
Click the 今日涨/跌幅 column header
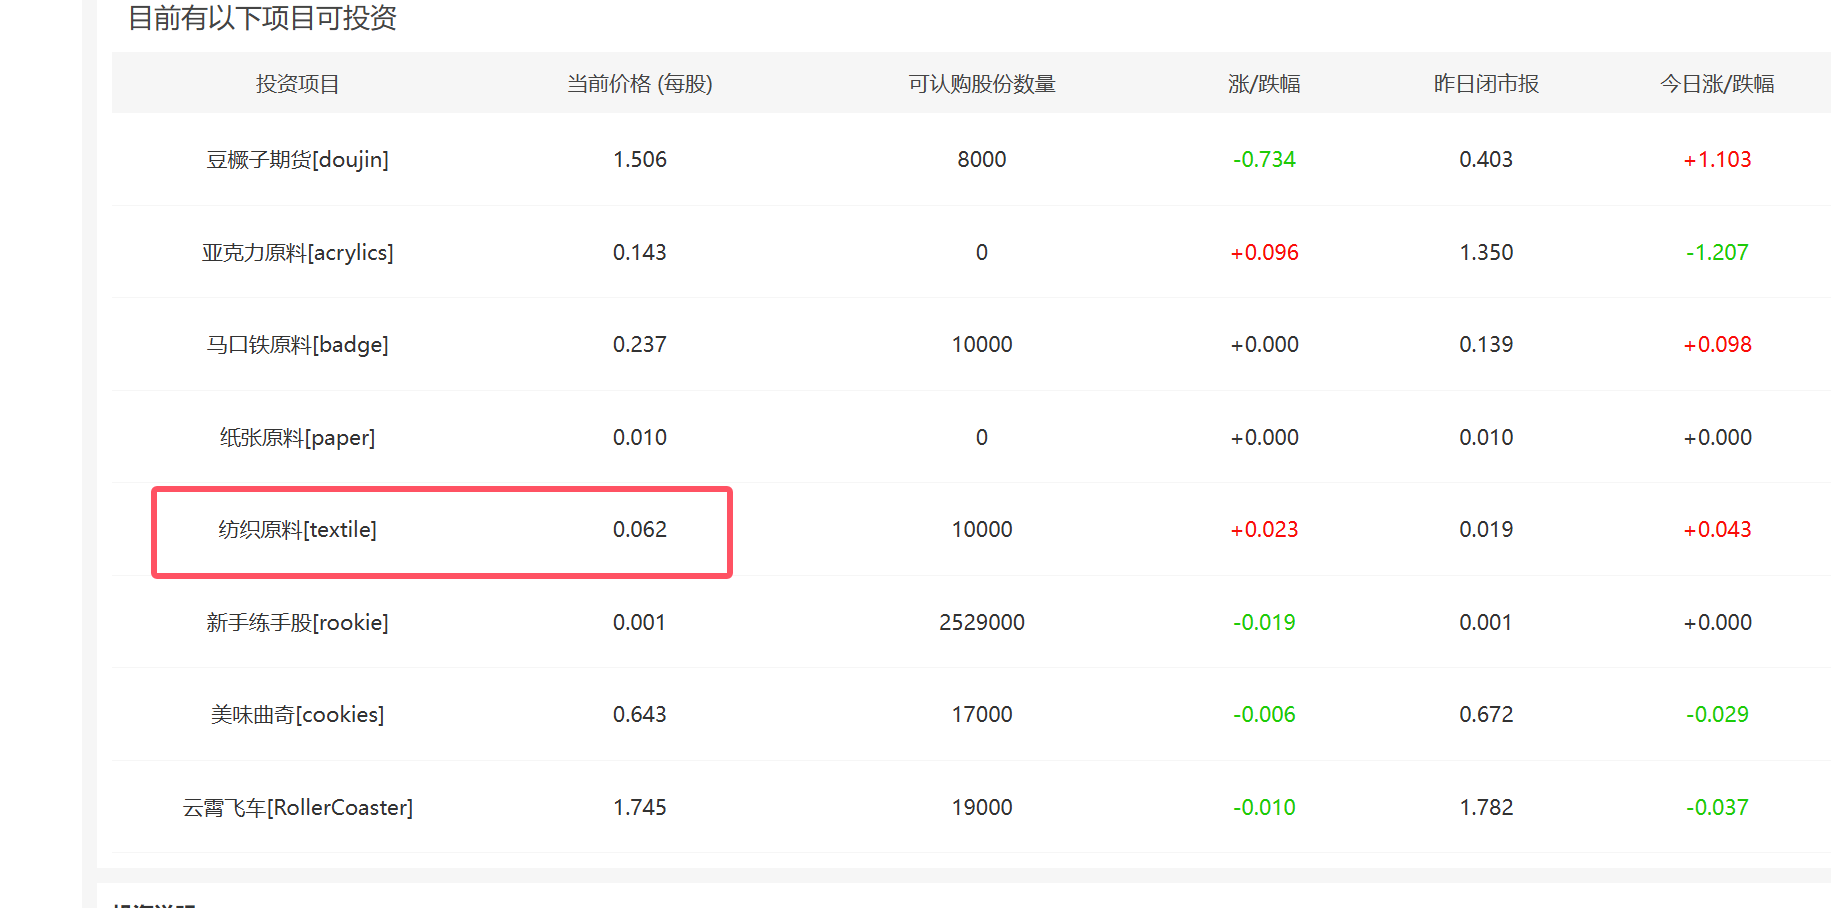coord(1717,84)
